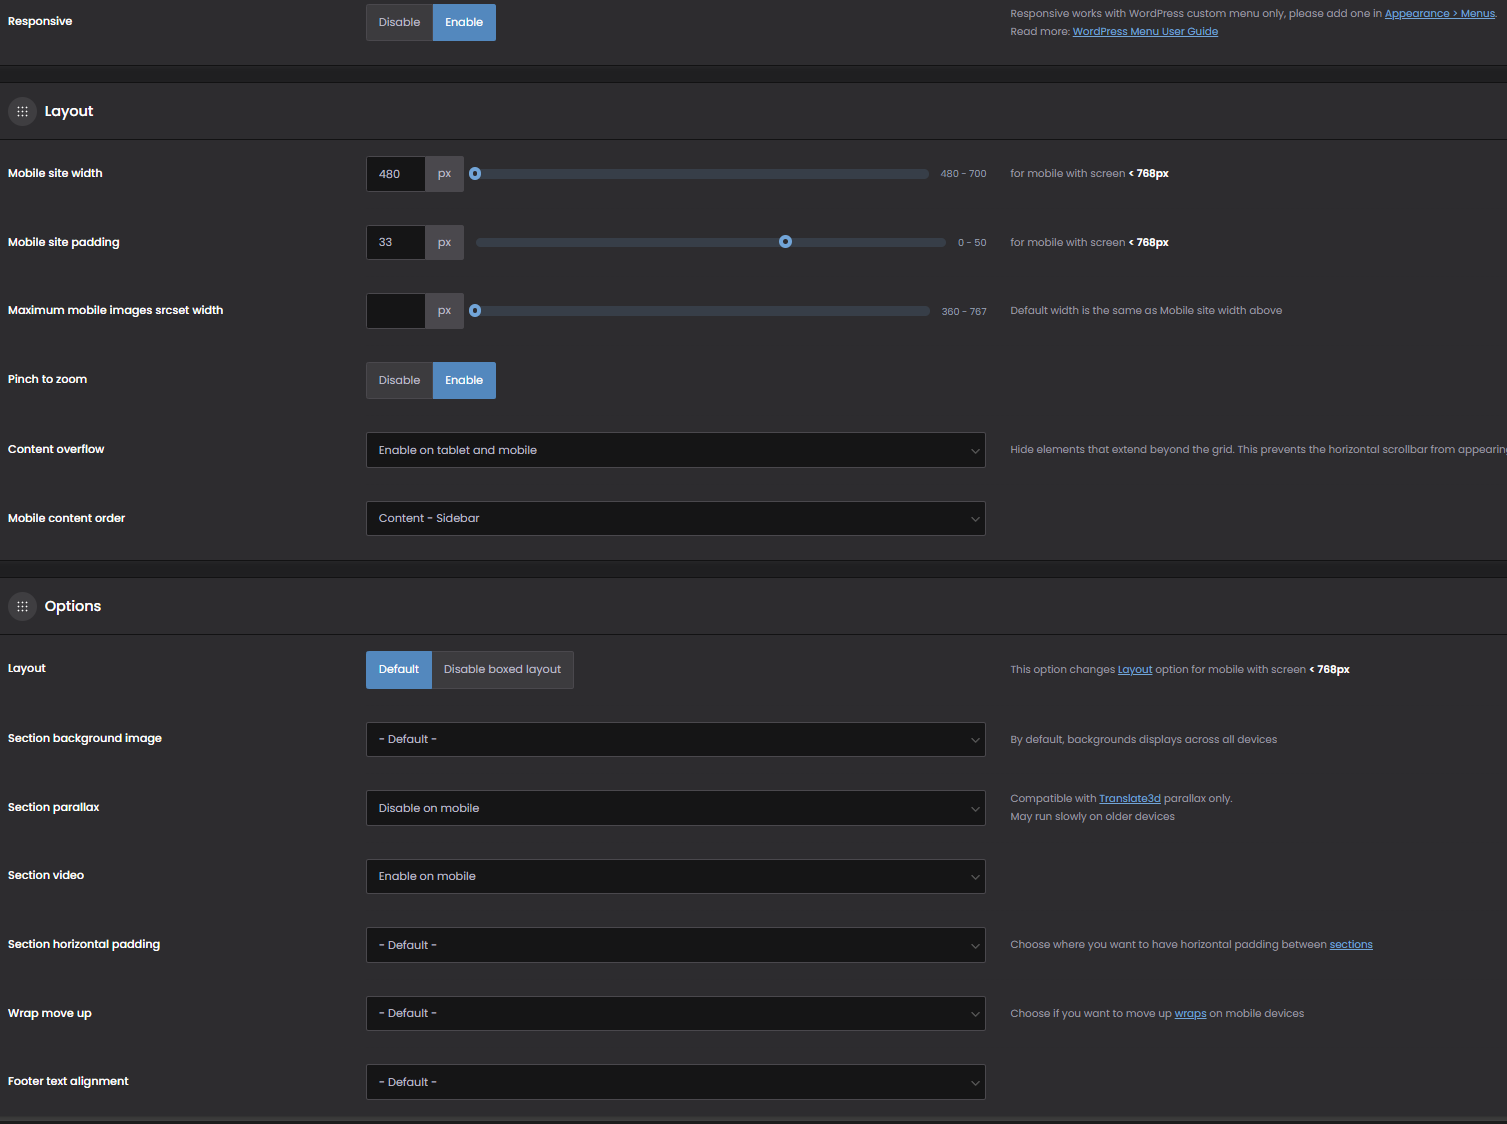The height and width of the screenshot is (1124, 1507).
Task: Open the Section horizontal padding dropdown
Action: click(676, 945)
